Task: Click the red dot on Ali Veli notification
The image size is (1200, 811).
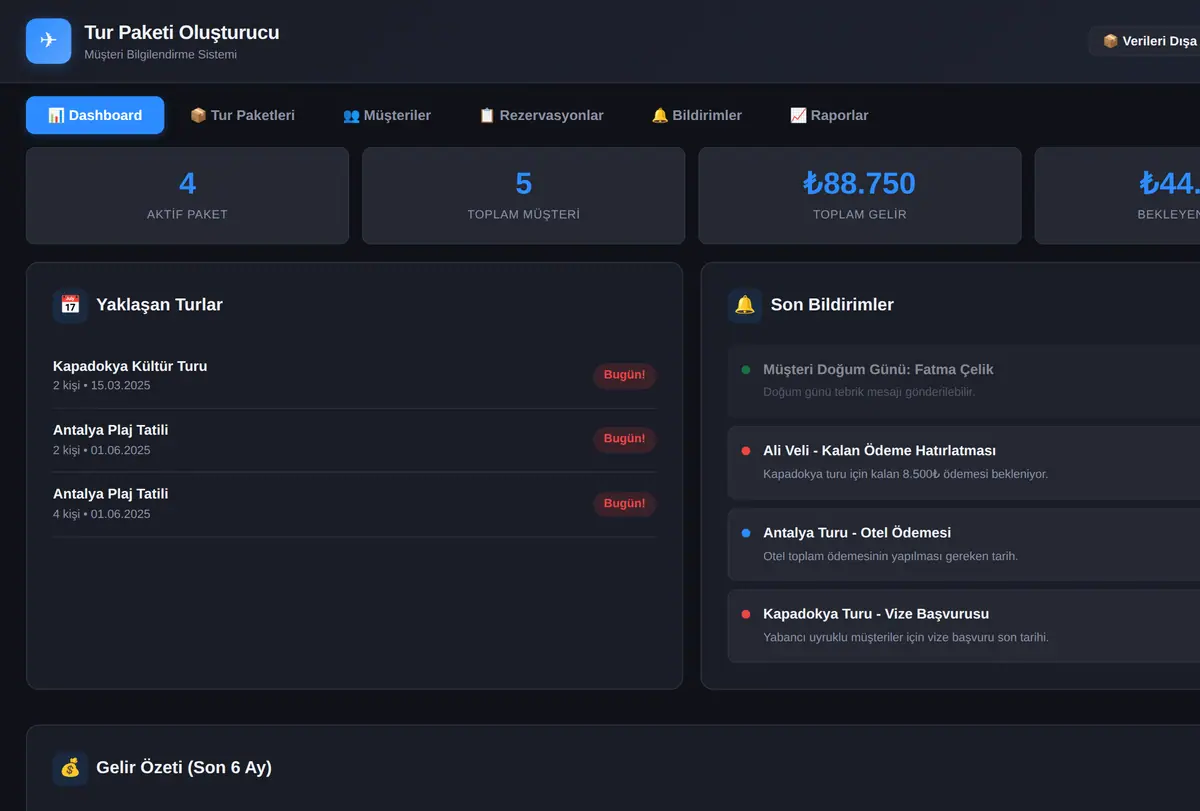Action: pos(746,451)
